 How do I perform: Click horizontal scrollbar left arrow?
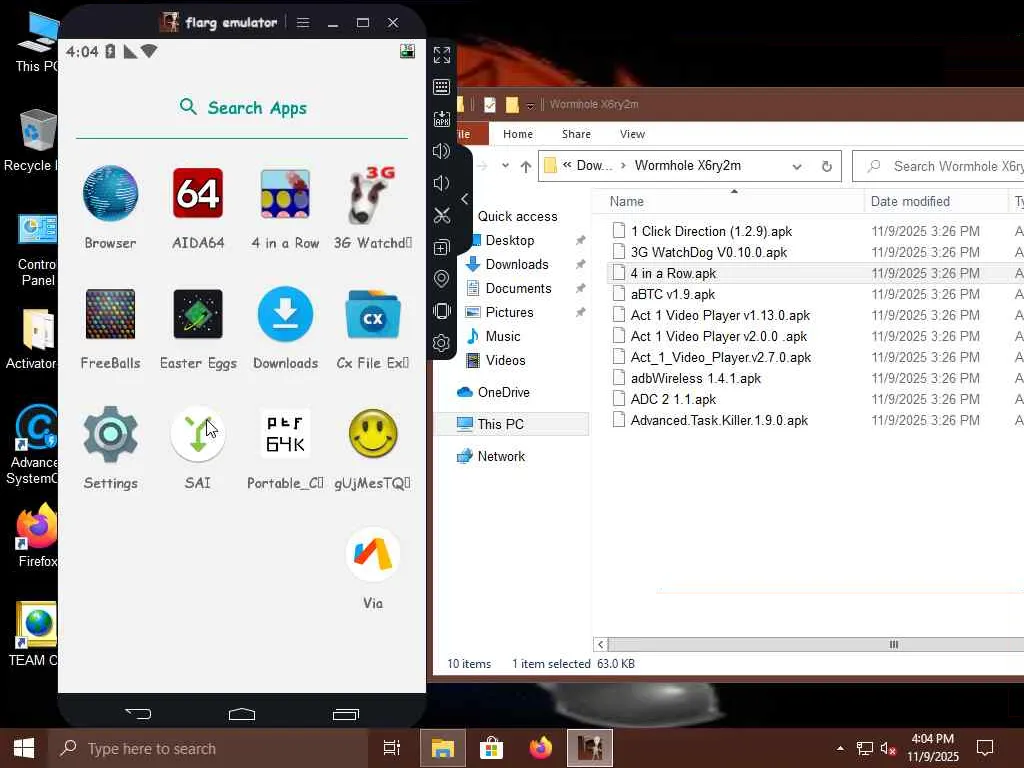pos(601,645)
